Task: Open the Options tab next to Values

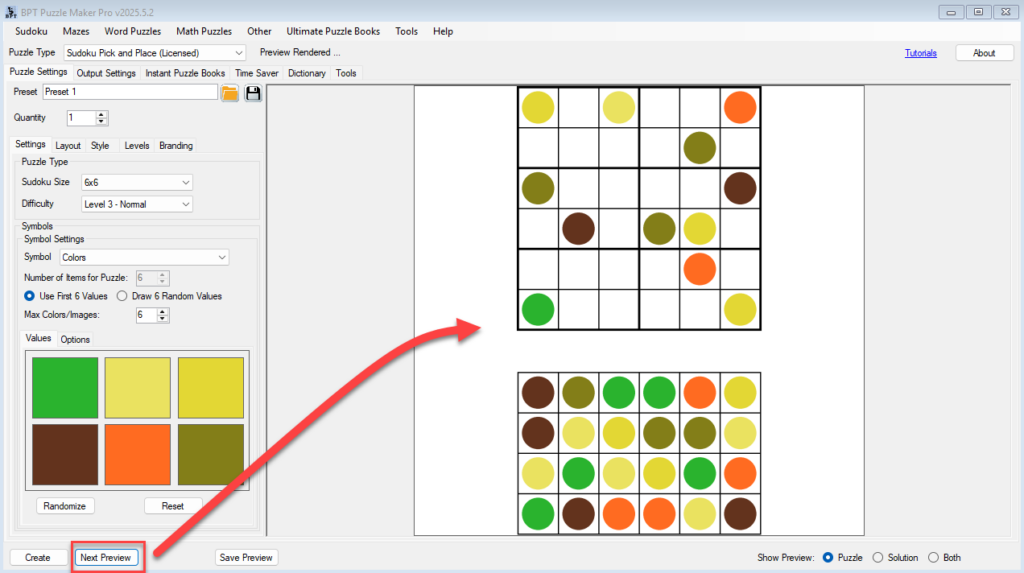Action: click(75, 339)
